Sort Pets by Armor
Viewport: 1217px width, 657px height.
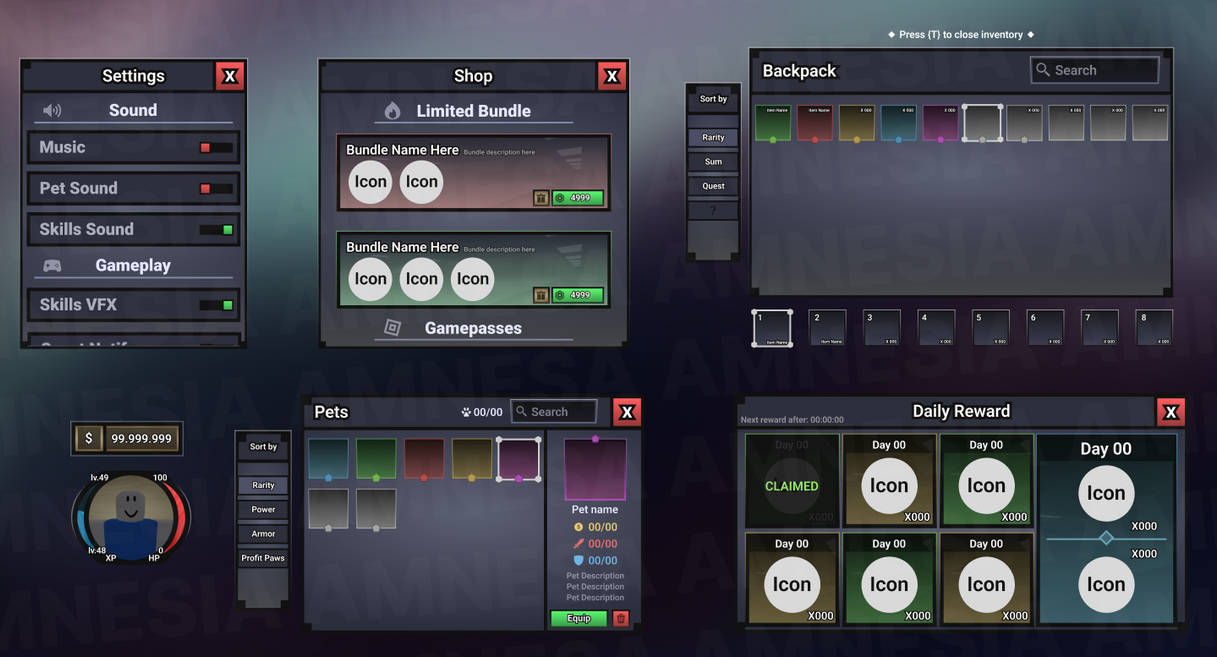(263, 534)
